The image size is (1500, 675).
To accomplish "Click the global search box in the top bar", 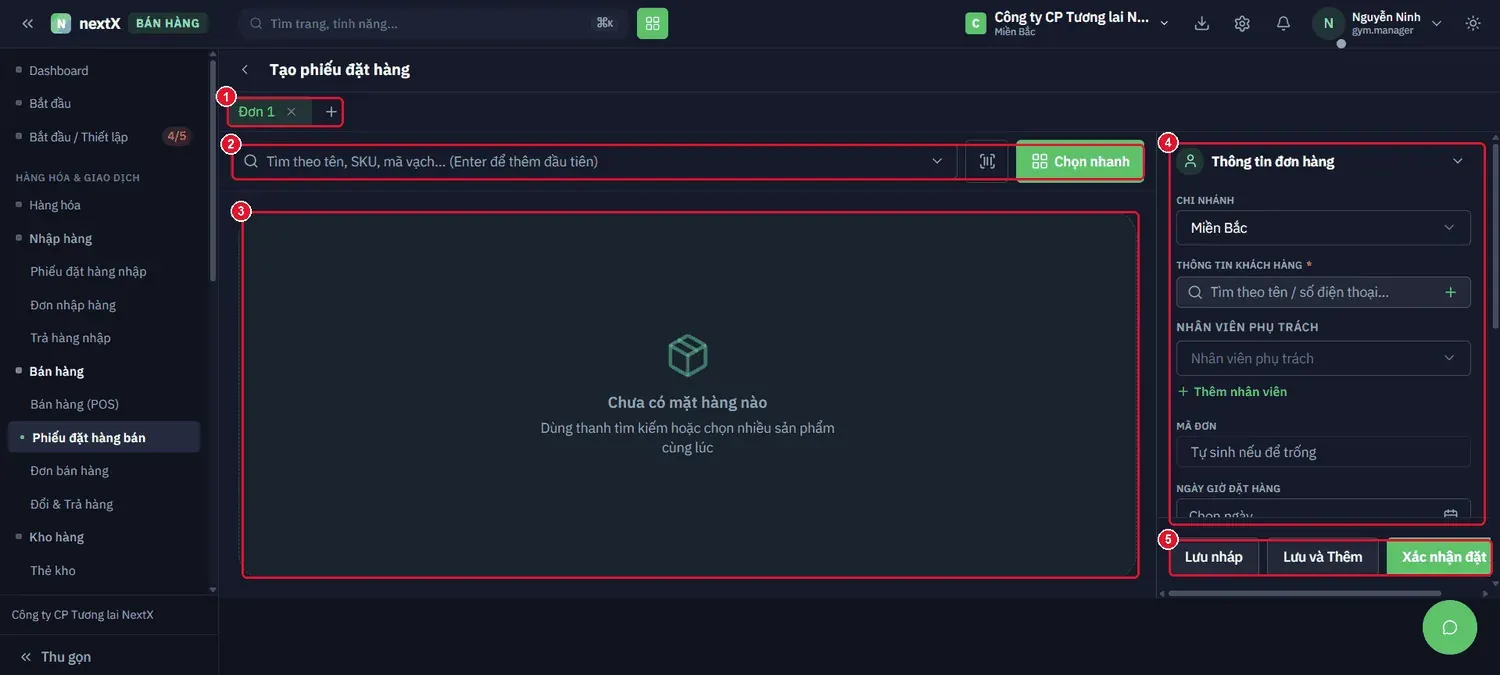I will coord(433,23).
